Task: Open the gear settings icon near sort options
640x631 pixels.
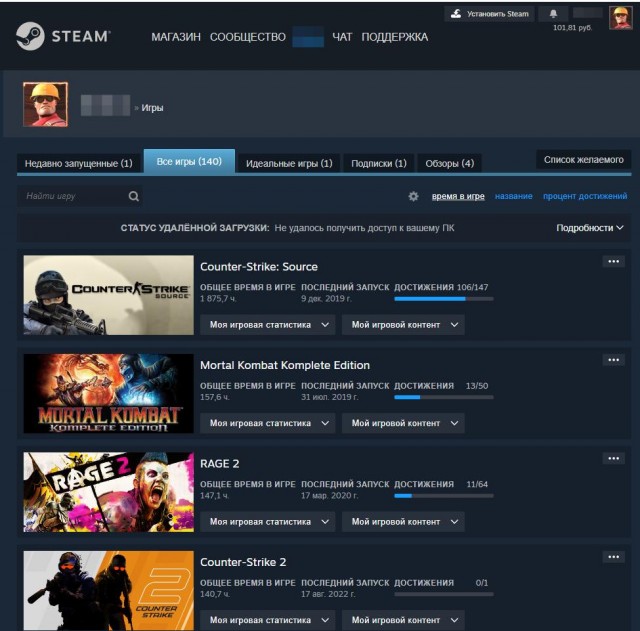Action: point(413,196)
